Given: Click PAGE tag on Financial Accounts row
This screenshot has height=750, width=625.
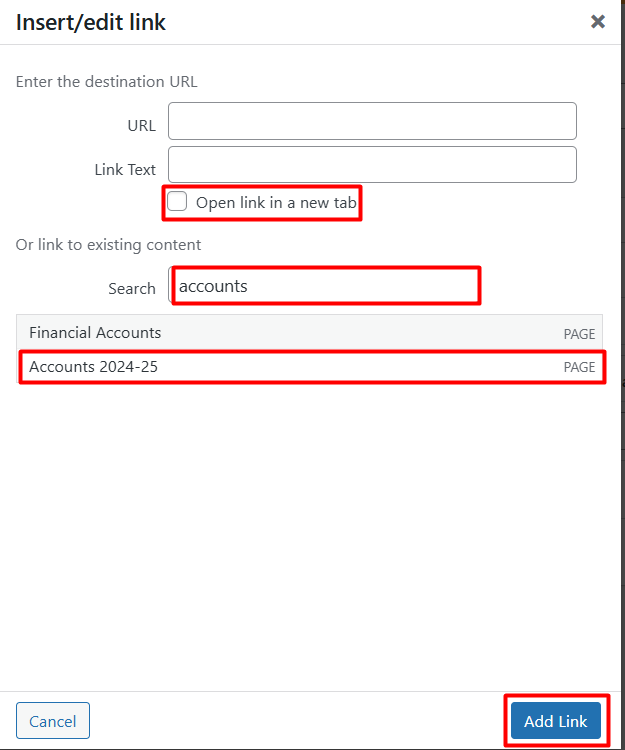Looking at the screenshot, I should [x=579, y=334].
